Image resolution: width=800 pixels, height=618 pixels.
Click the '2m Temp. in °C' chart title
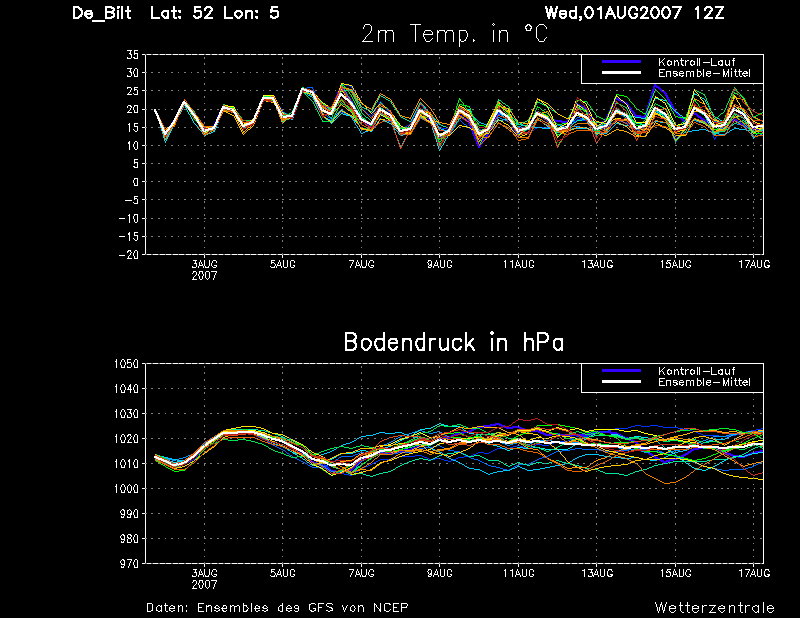(455, 34)
